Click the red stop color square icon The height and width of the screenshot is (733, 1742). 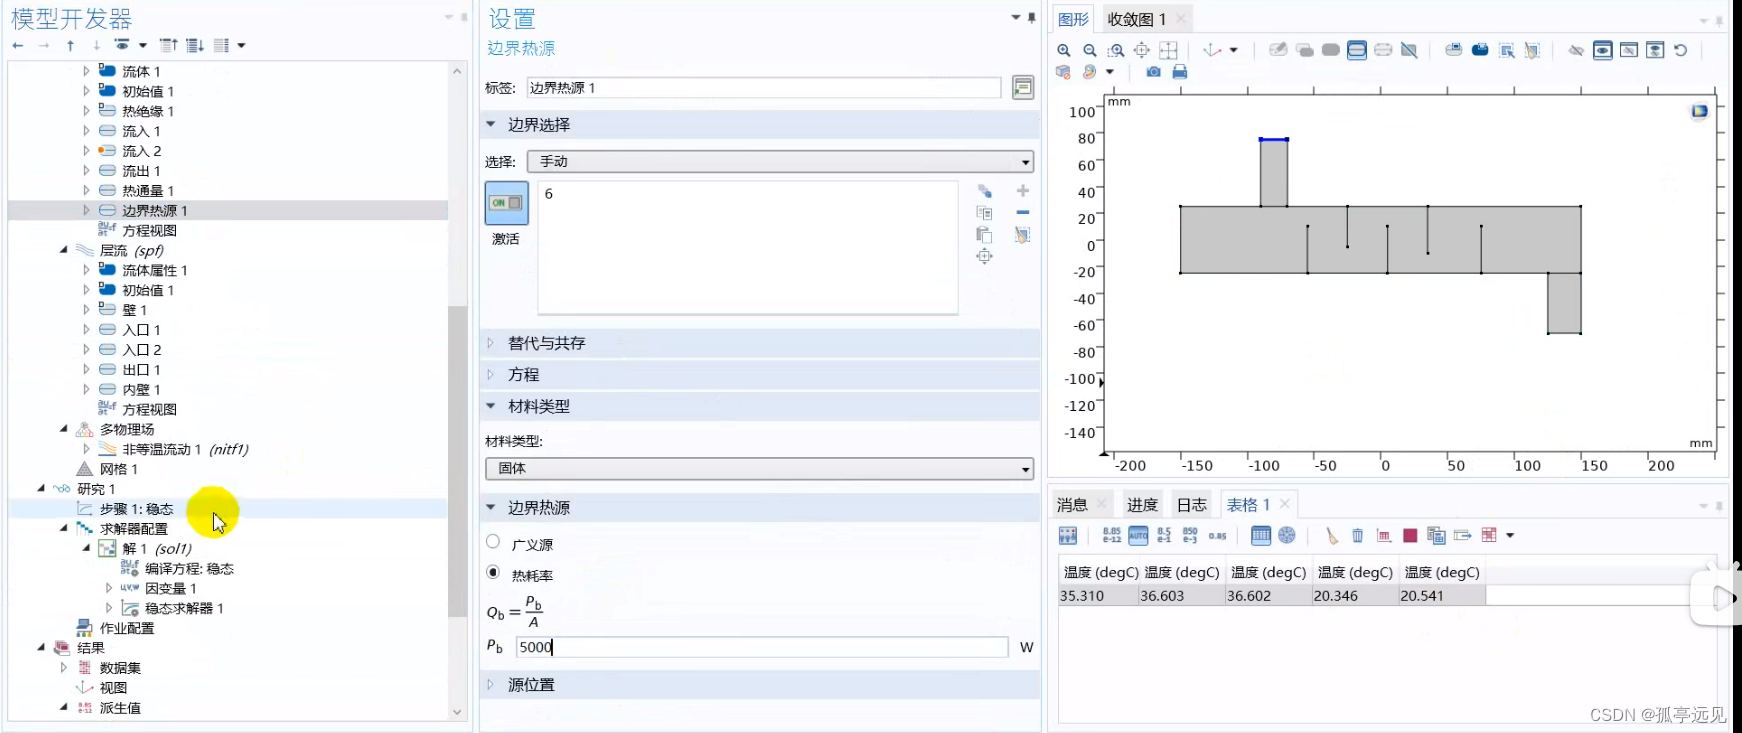point(1410,536)
